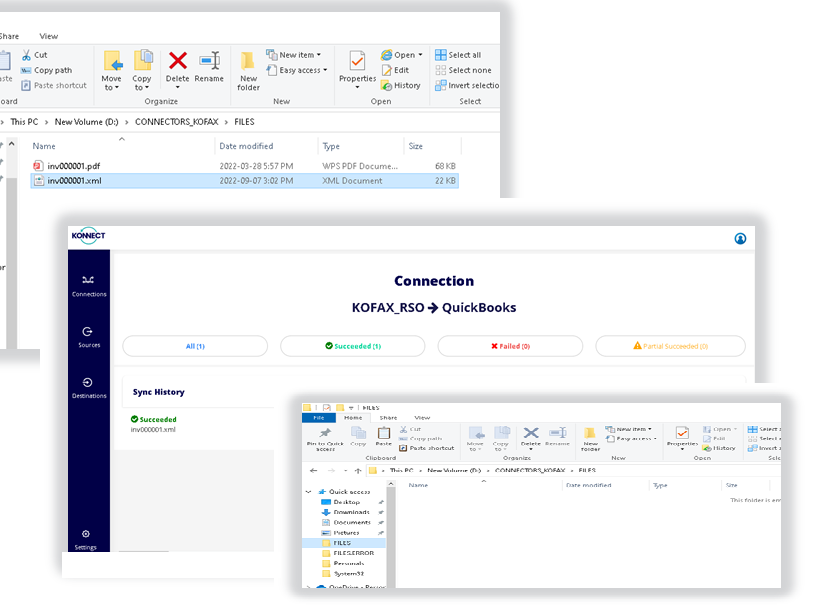
Task: Click the Sources sidebar icon
Action: [88, 335]
